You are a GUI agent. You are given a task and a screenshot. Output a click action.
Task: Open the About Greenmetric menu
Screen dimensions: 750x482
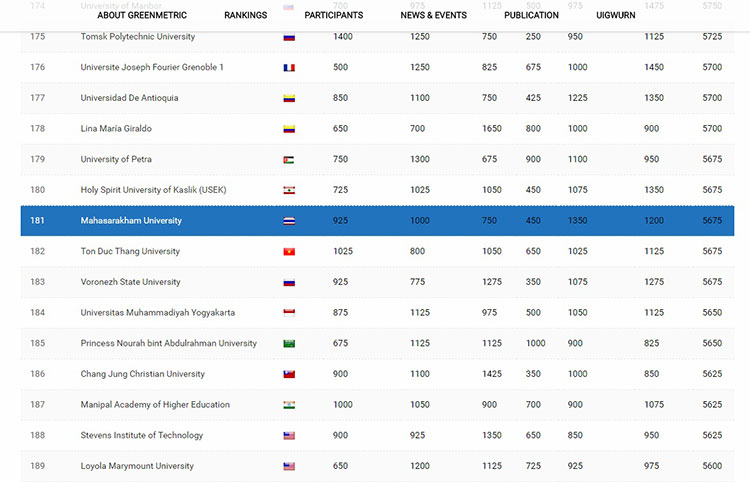pyautogui.click(x=142, y=15)
